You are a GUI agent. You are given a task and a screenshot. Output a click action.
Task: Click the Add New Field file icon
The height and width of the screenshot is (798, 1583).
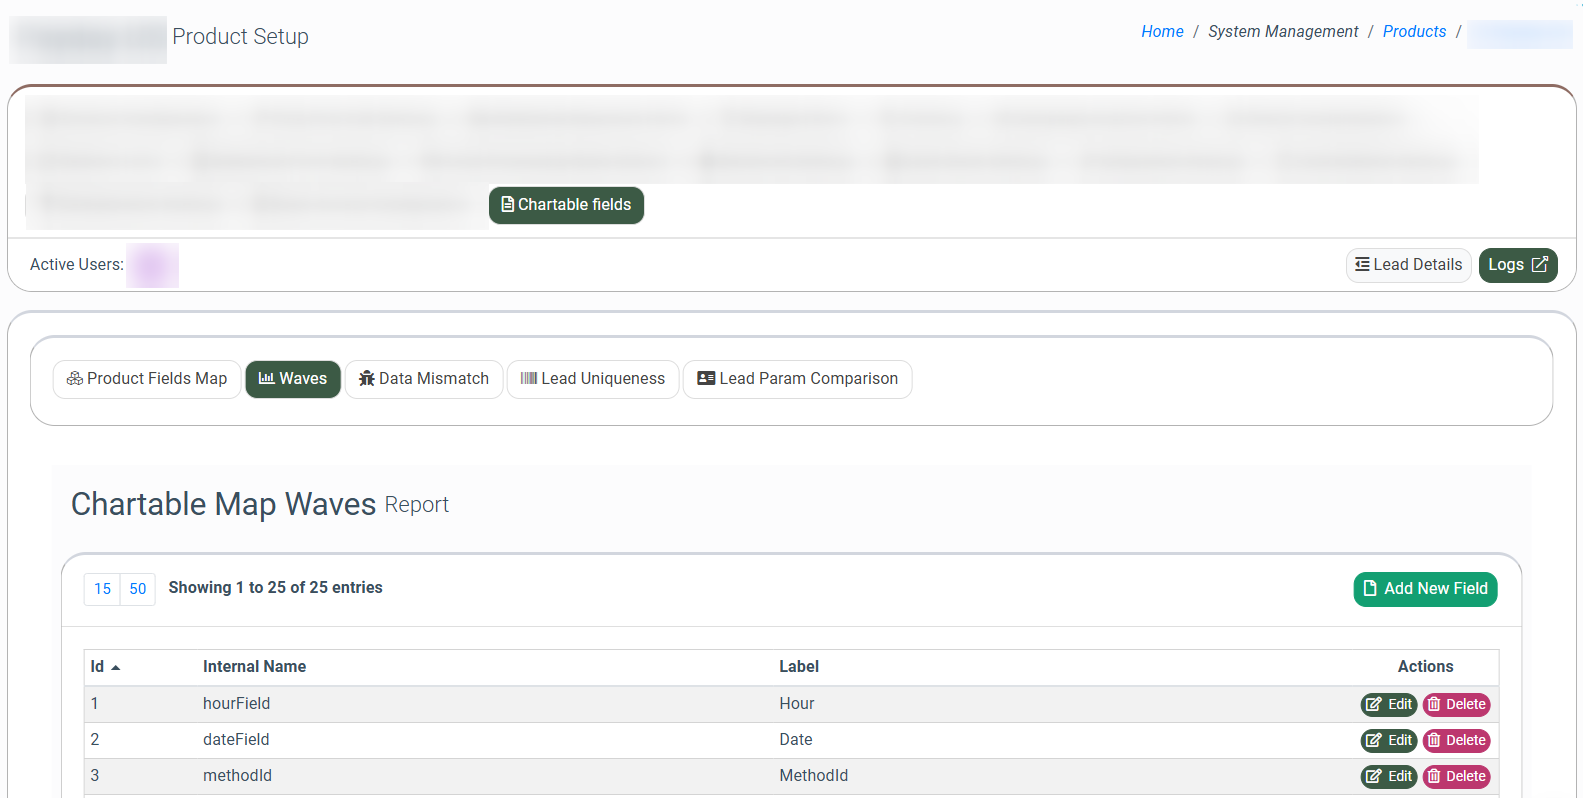pos(1370,589)
